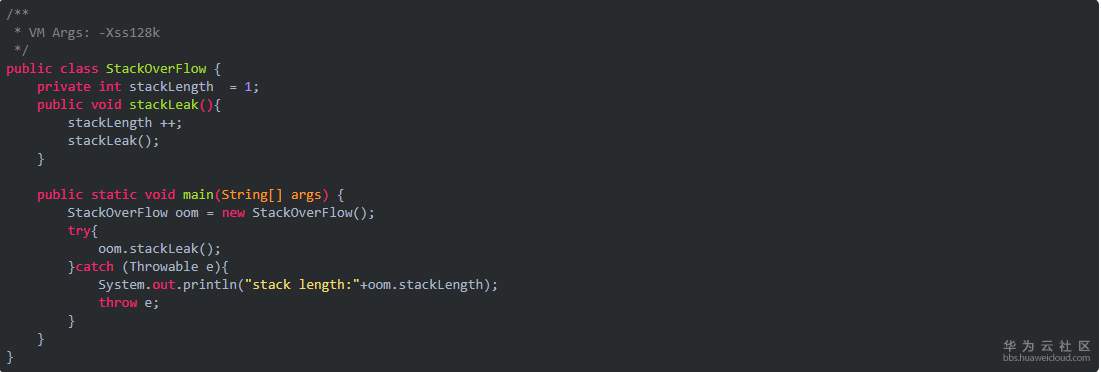Click the private keyword on stackLength line
1101x372 pixels.
pos(64,87)
